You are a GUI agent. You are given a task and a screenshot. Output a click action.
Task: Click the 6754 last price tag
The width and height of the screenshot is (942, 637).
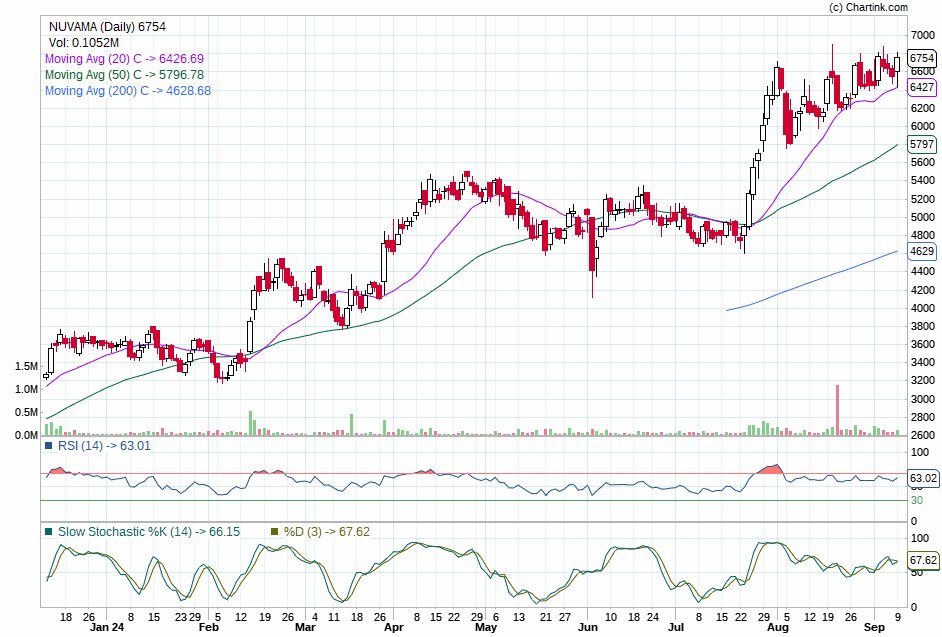922,58
